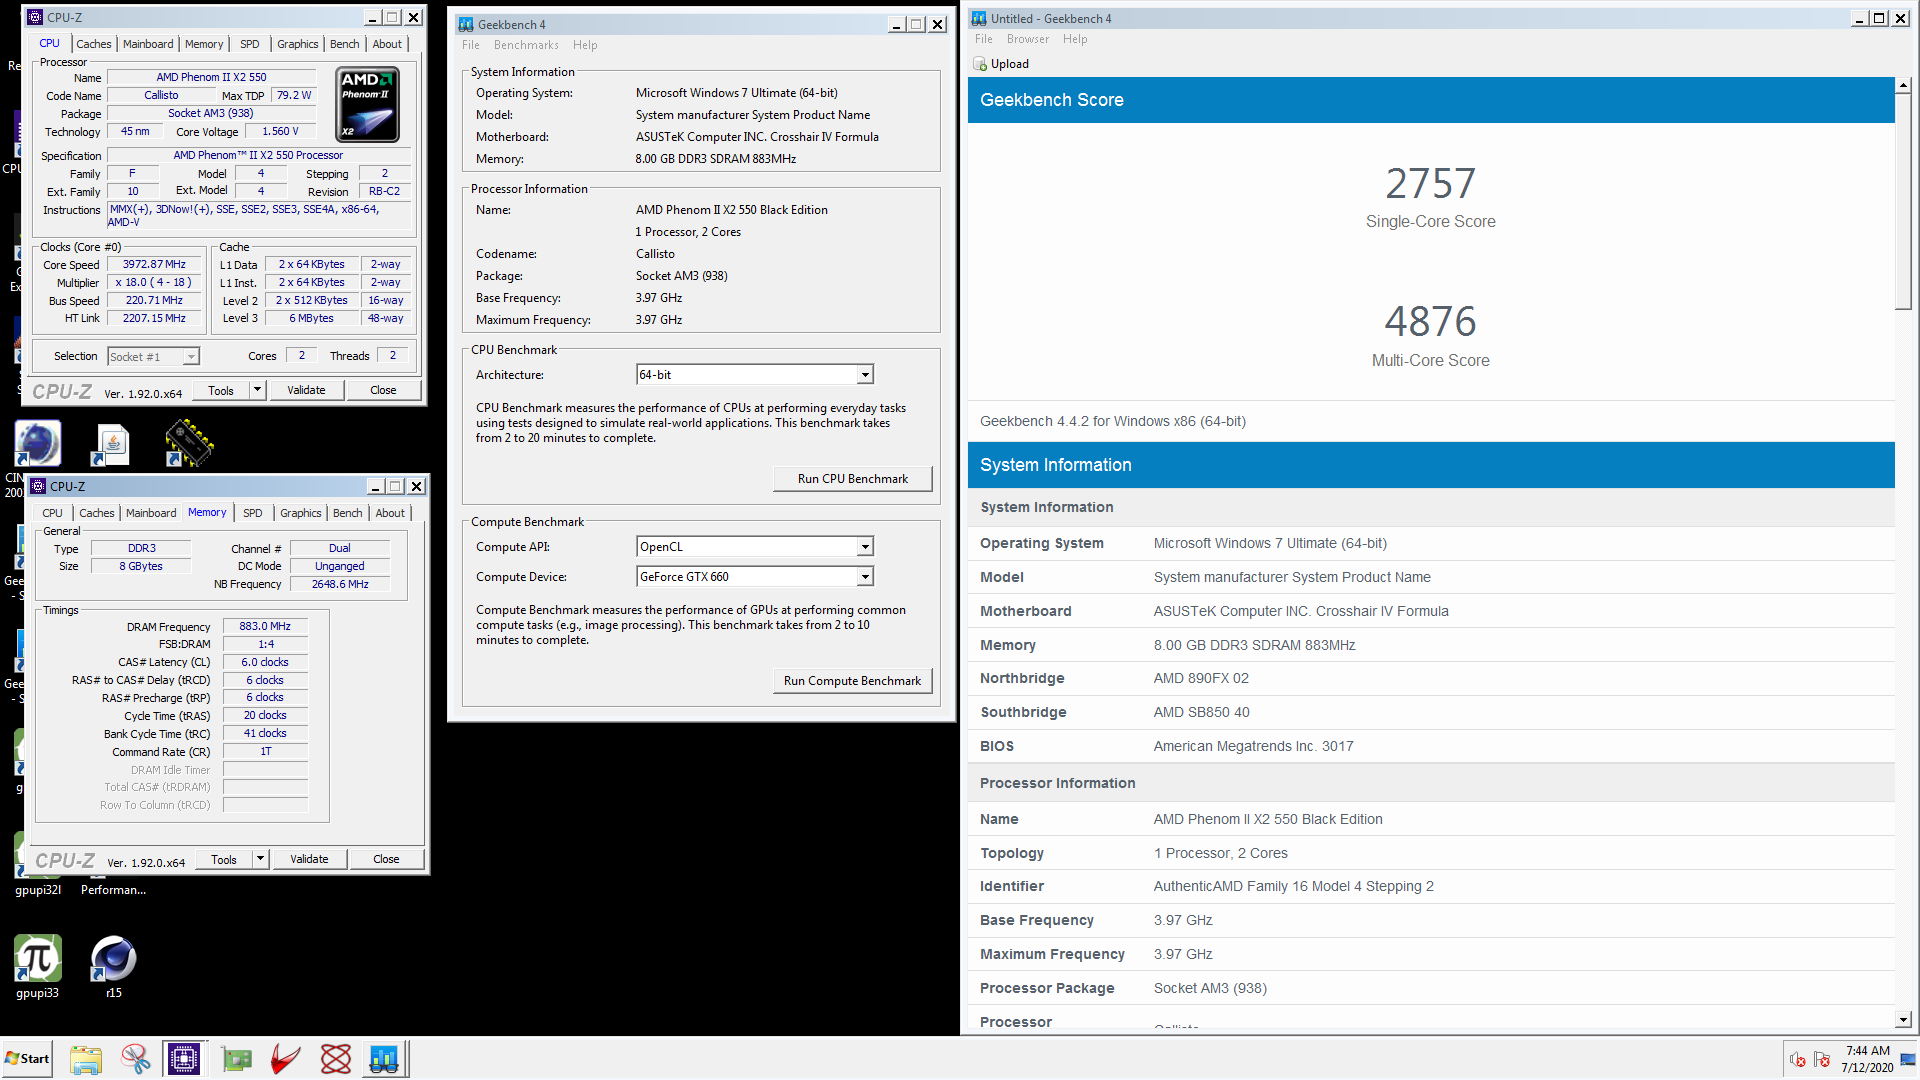Click the Geekbench results scrollbar thumb
Screen dimensions: 1920x1080
[1903, 203]
